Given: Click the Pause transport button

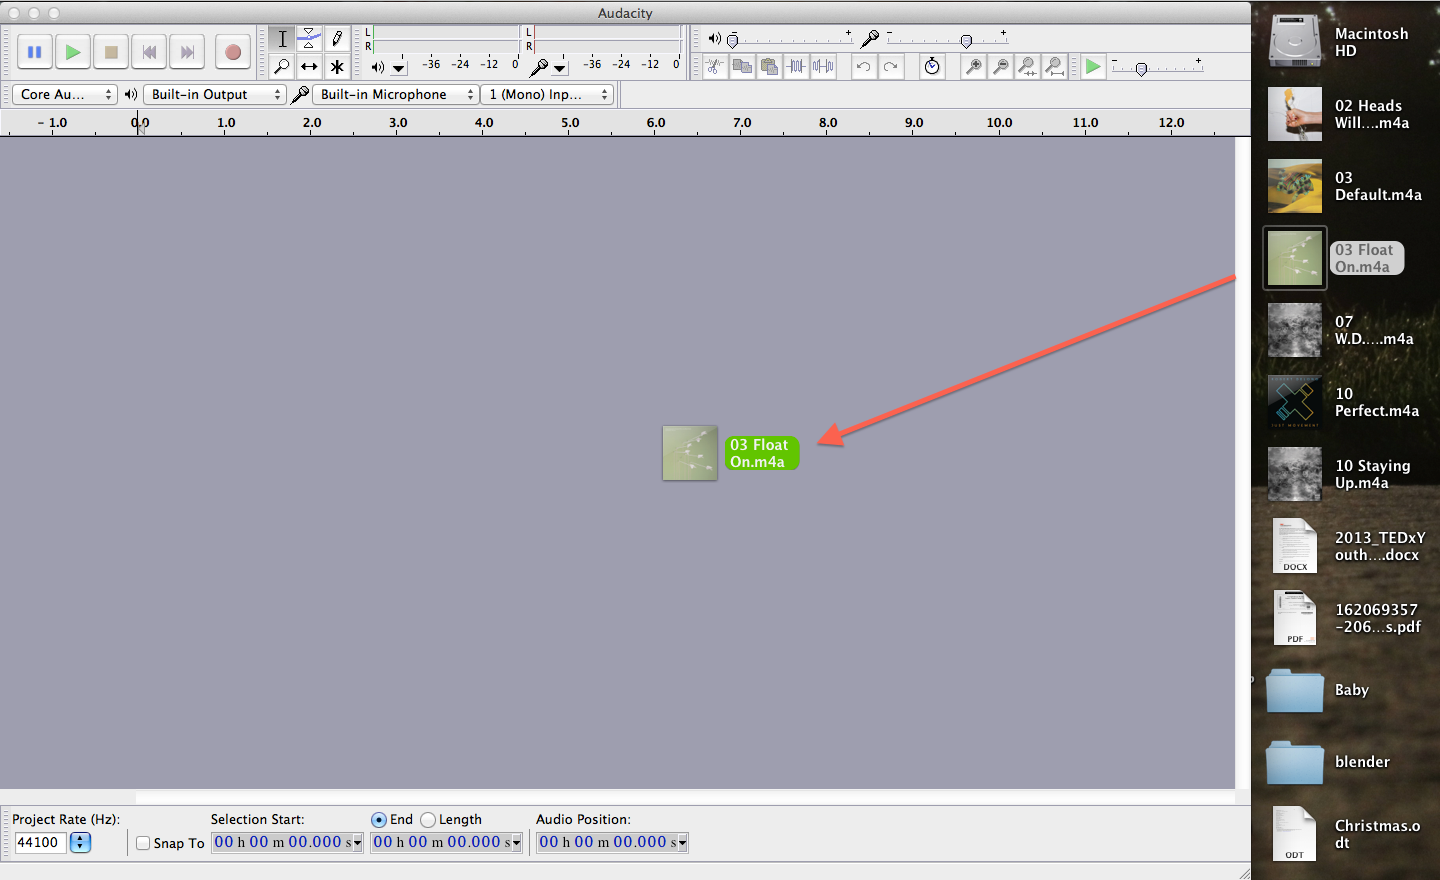Looking at the screenshot, I should 35,52.
